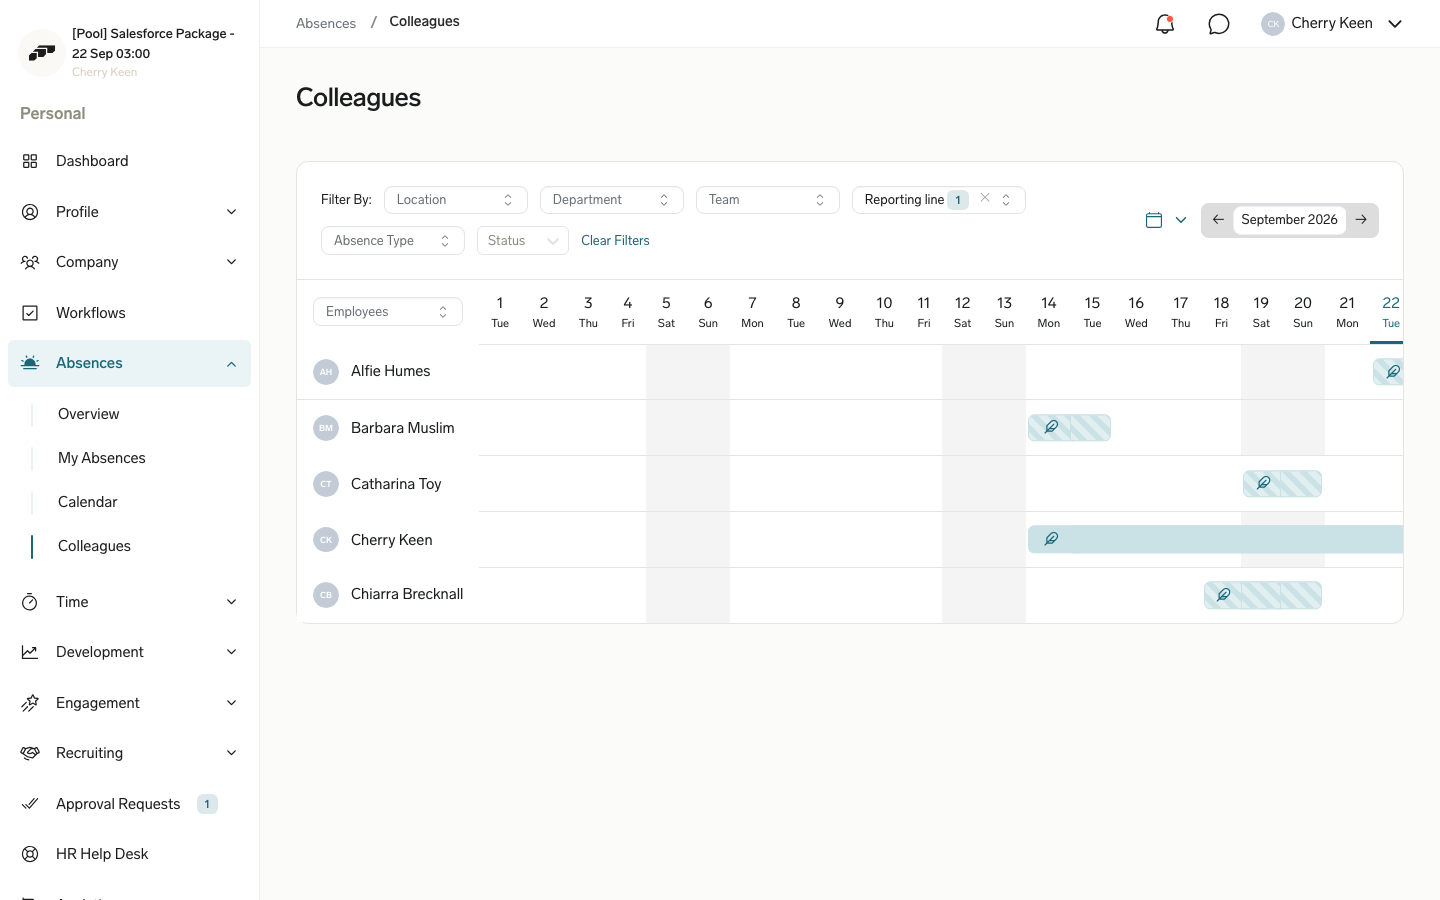Open the Location filter dropdown

click(x=456, y=200)
